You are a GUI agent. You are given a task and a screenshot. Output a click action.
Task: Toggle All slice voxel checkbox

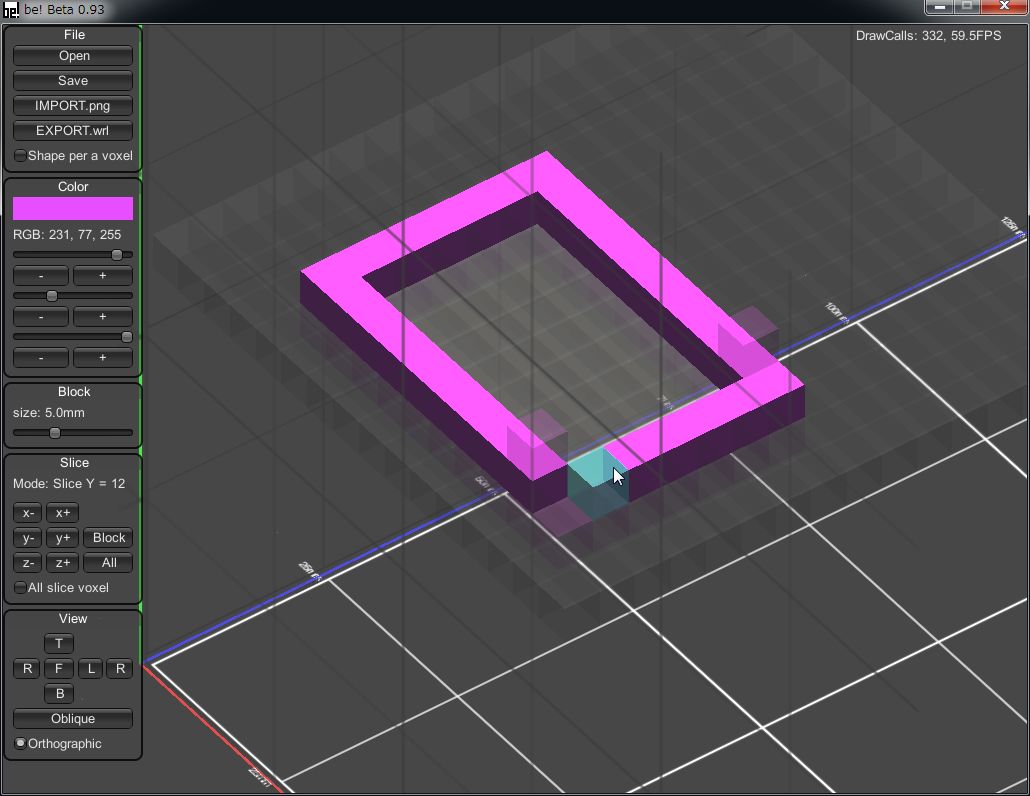(21, 588)
